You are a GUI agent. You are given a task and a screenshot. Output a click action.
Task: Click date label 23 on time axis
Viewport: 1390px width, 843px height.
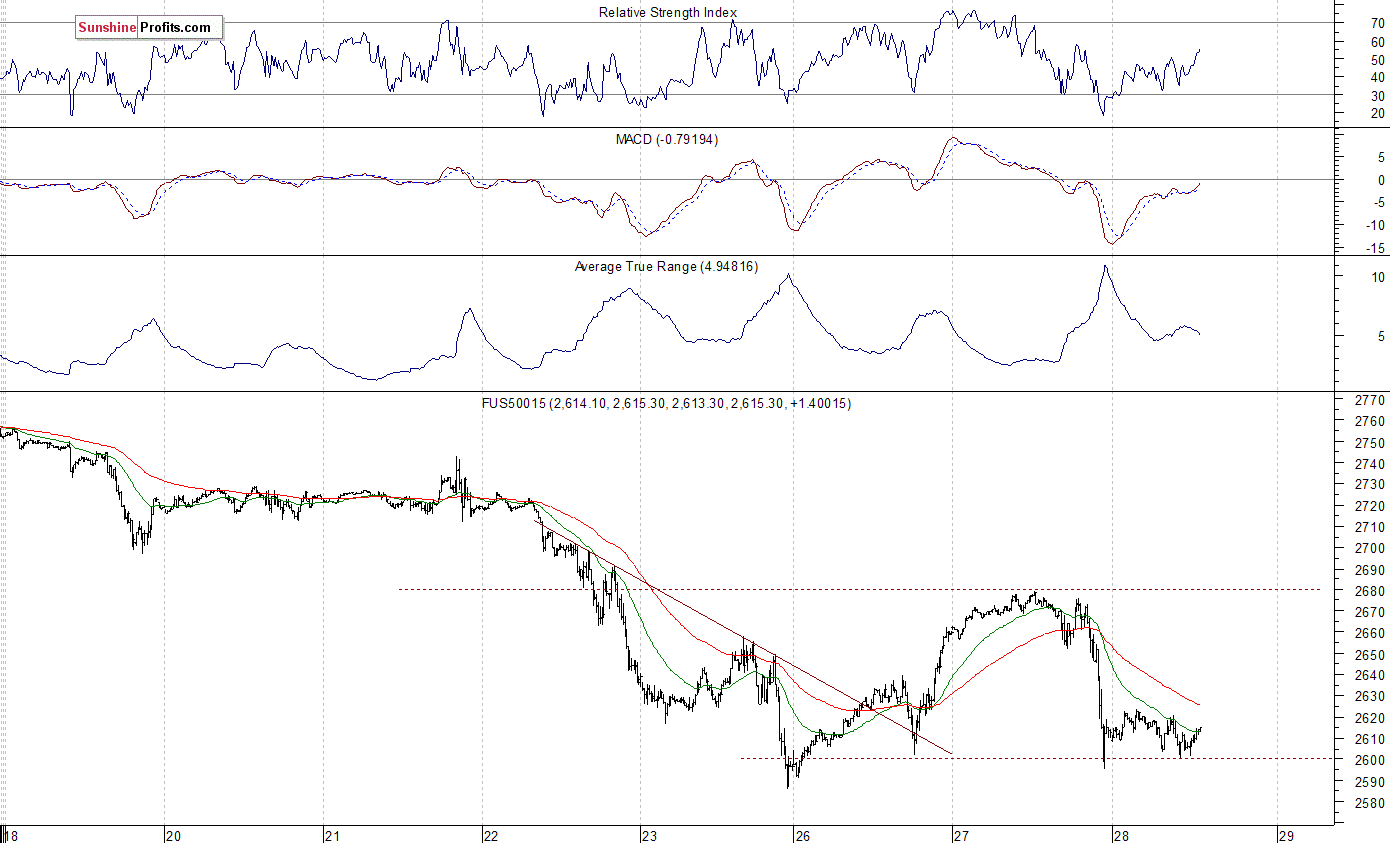pyautogui.click(x=648, y=835)
